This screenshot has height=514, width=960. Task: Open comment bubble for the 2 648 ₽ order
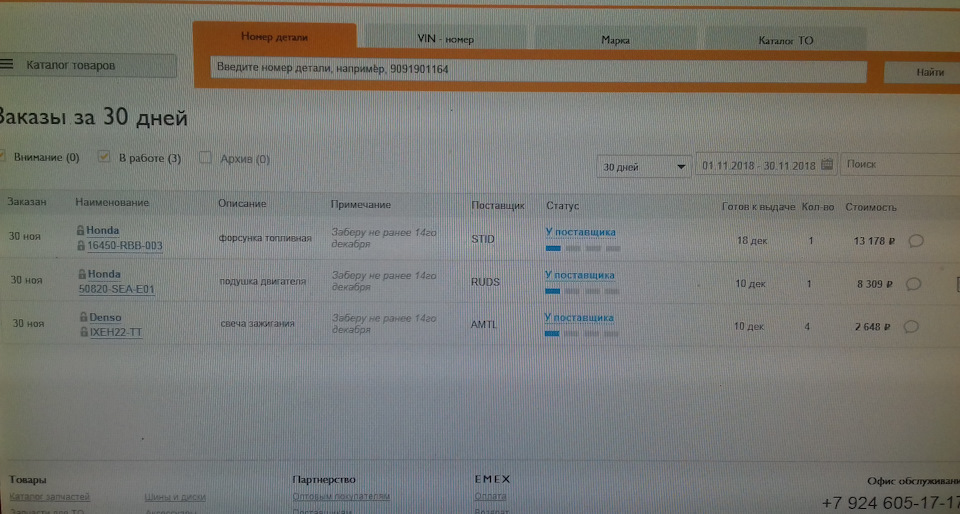[912, 327]
